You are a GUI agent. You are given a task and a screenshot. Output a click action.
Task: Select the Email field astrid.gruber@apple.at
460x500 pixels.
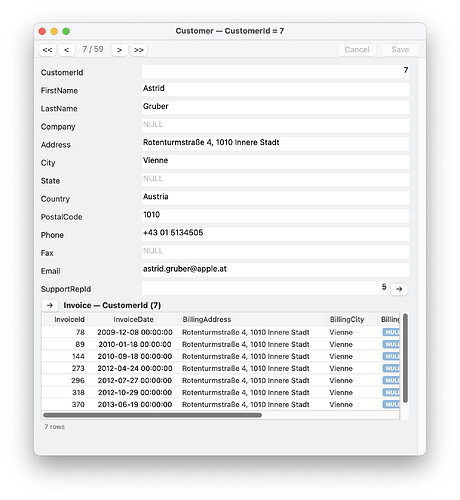276,270
